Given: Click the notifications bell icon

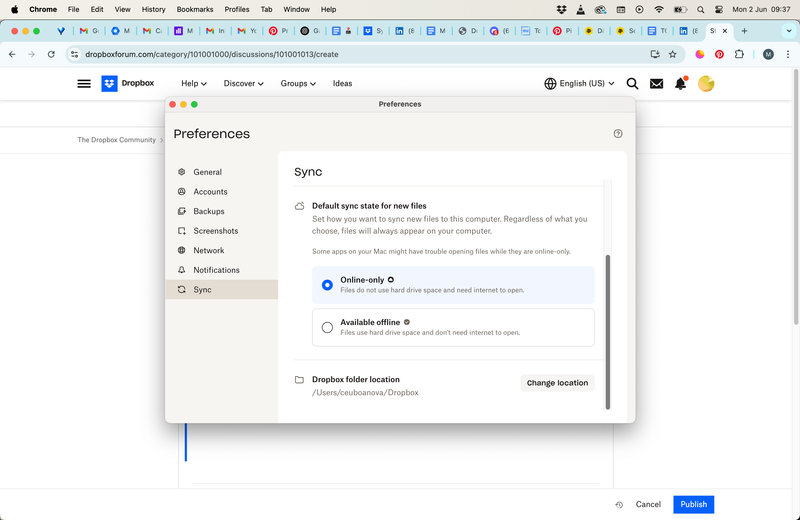Looking at the screenshot, I should tap(680, 84).
